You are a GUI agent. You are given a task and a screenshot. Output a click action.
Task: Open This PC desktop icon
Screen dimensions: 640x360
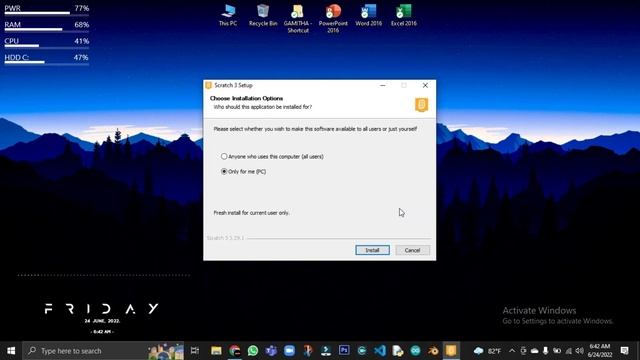(x=228, y=16)
